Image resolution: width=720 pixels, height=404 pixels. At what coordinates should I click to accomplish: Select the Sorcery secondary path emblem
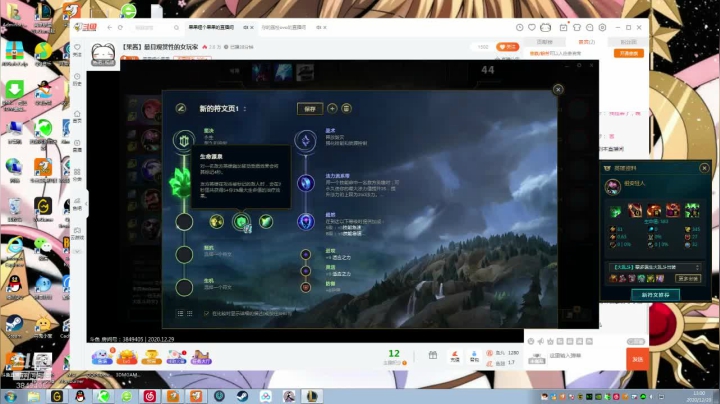tap(305, 140)
